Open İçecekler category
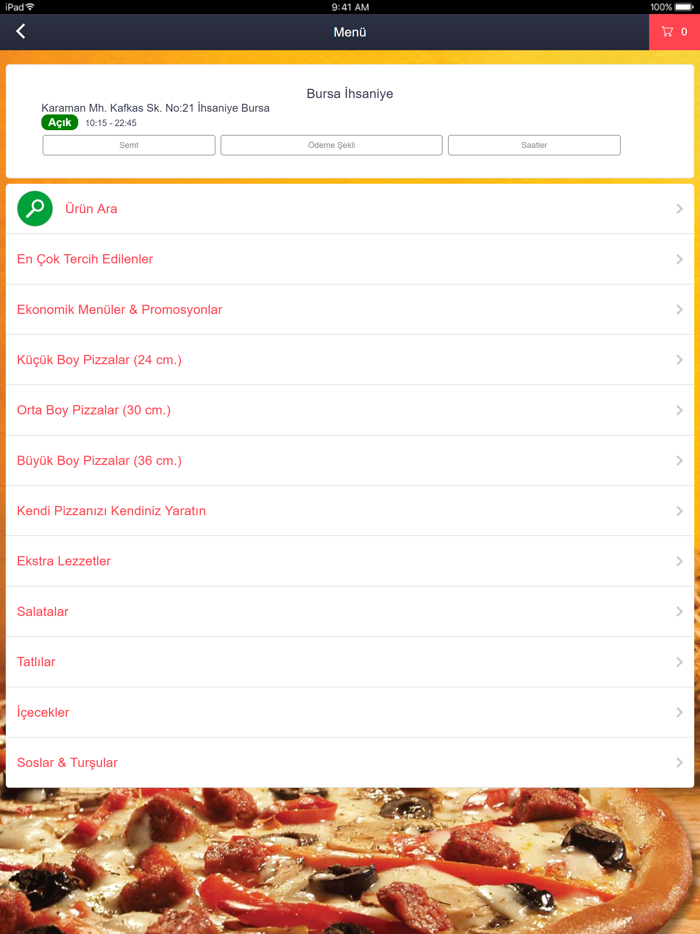 click(350, 712)
